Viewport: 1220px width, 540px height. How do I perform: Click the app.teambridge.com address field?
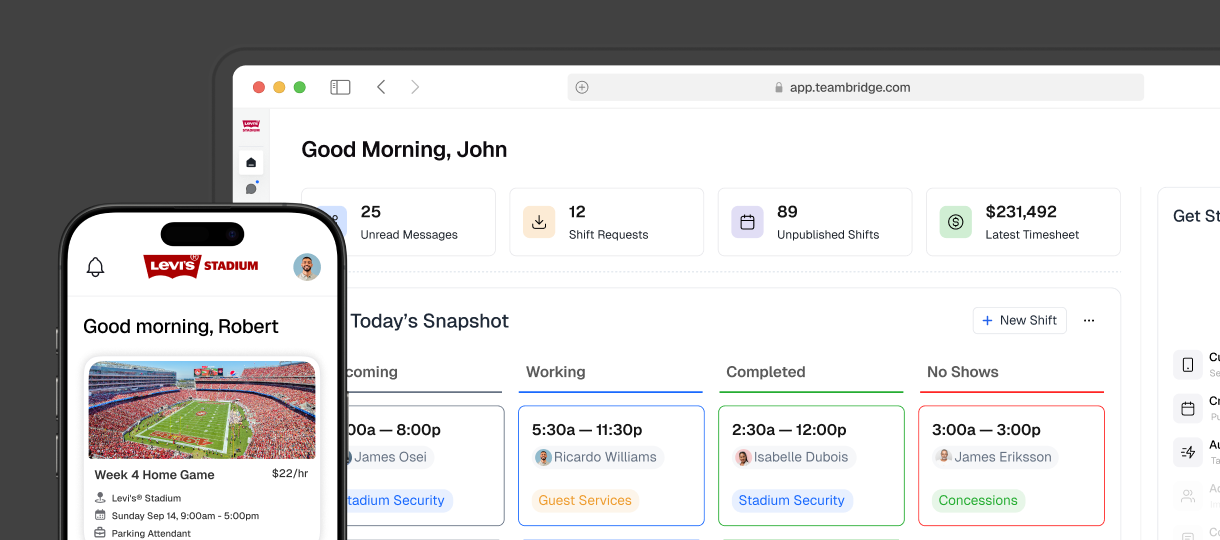pyautogui.click(x=855, y=87)
